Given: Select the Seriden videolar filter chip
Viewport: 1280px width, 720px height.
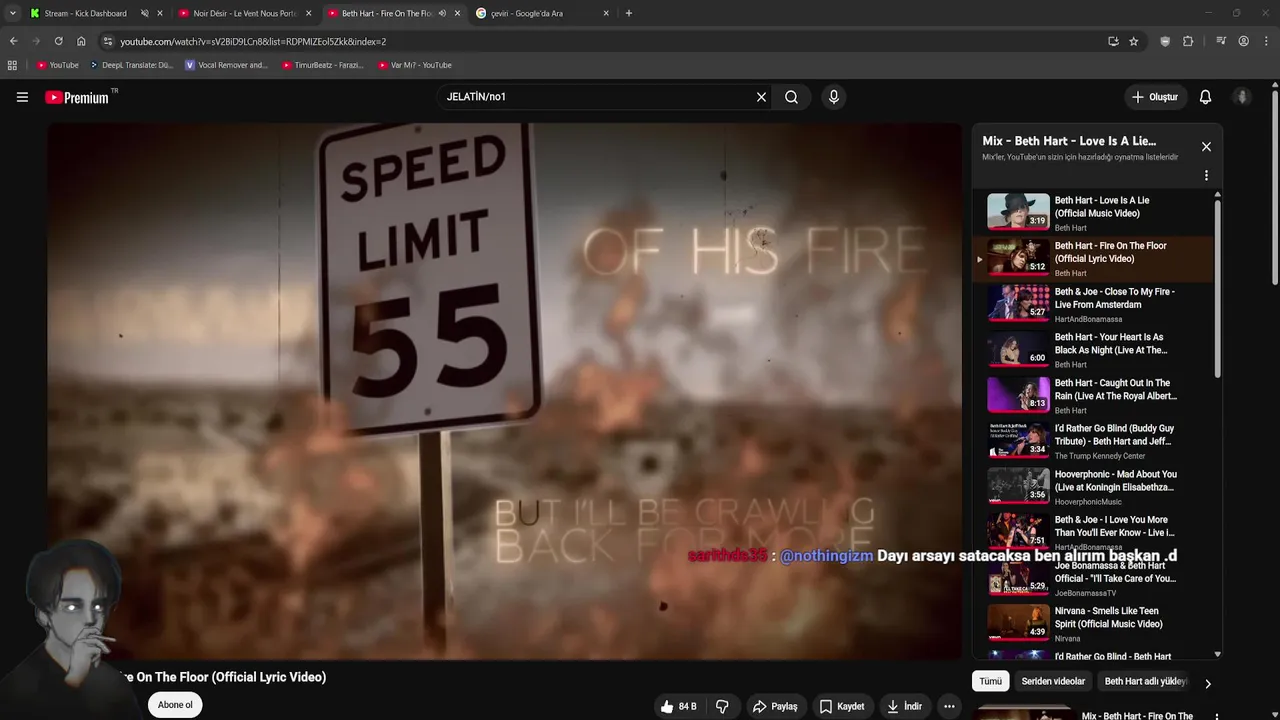Looking at the screenshot, I should pos(1053,681).
